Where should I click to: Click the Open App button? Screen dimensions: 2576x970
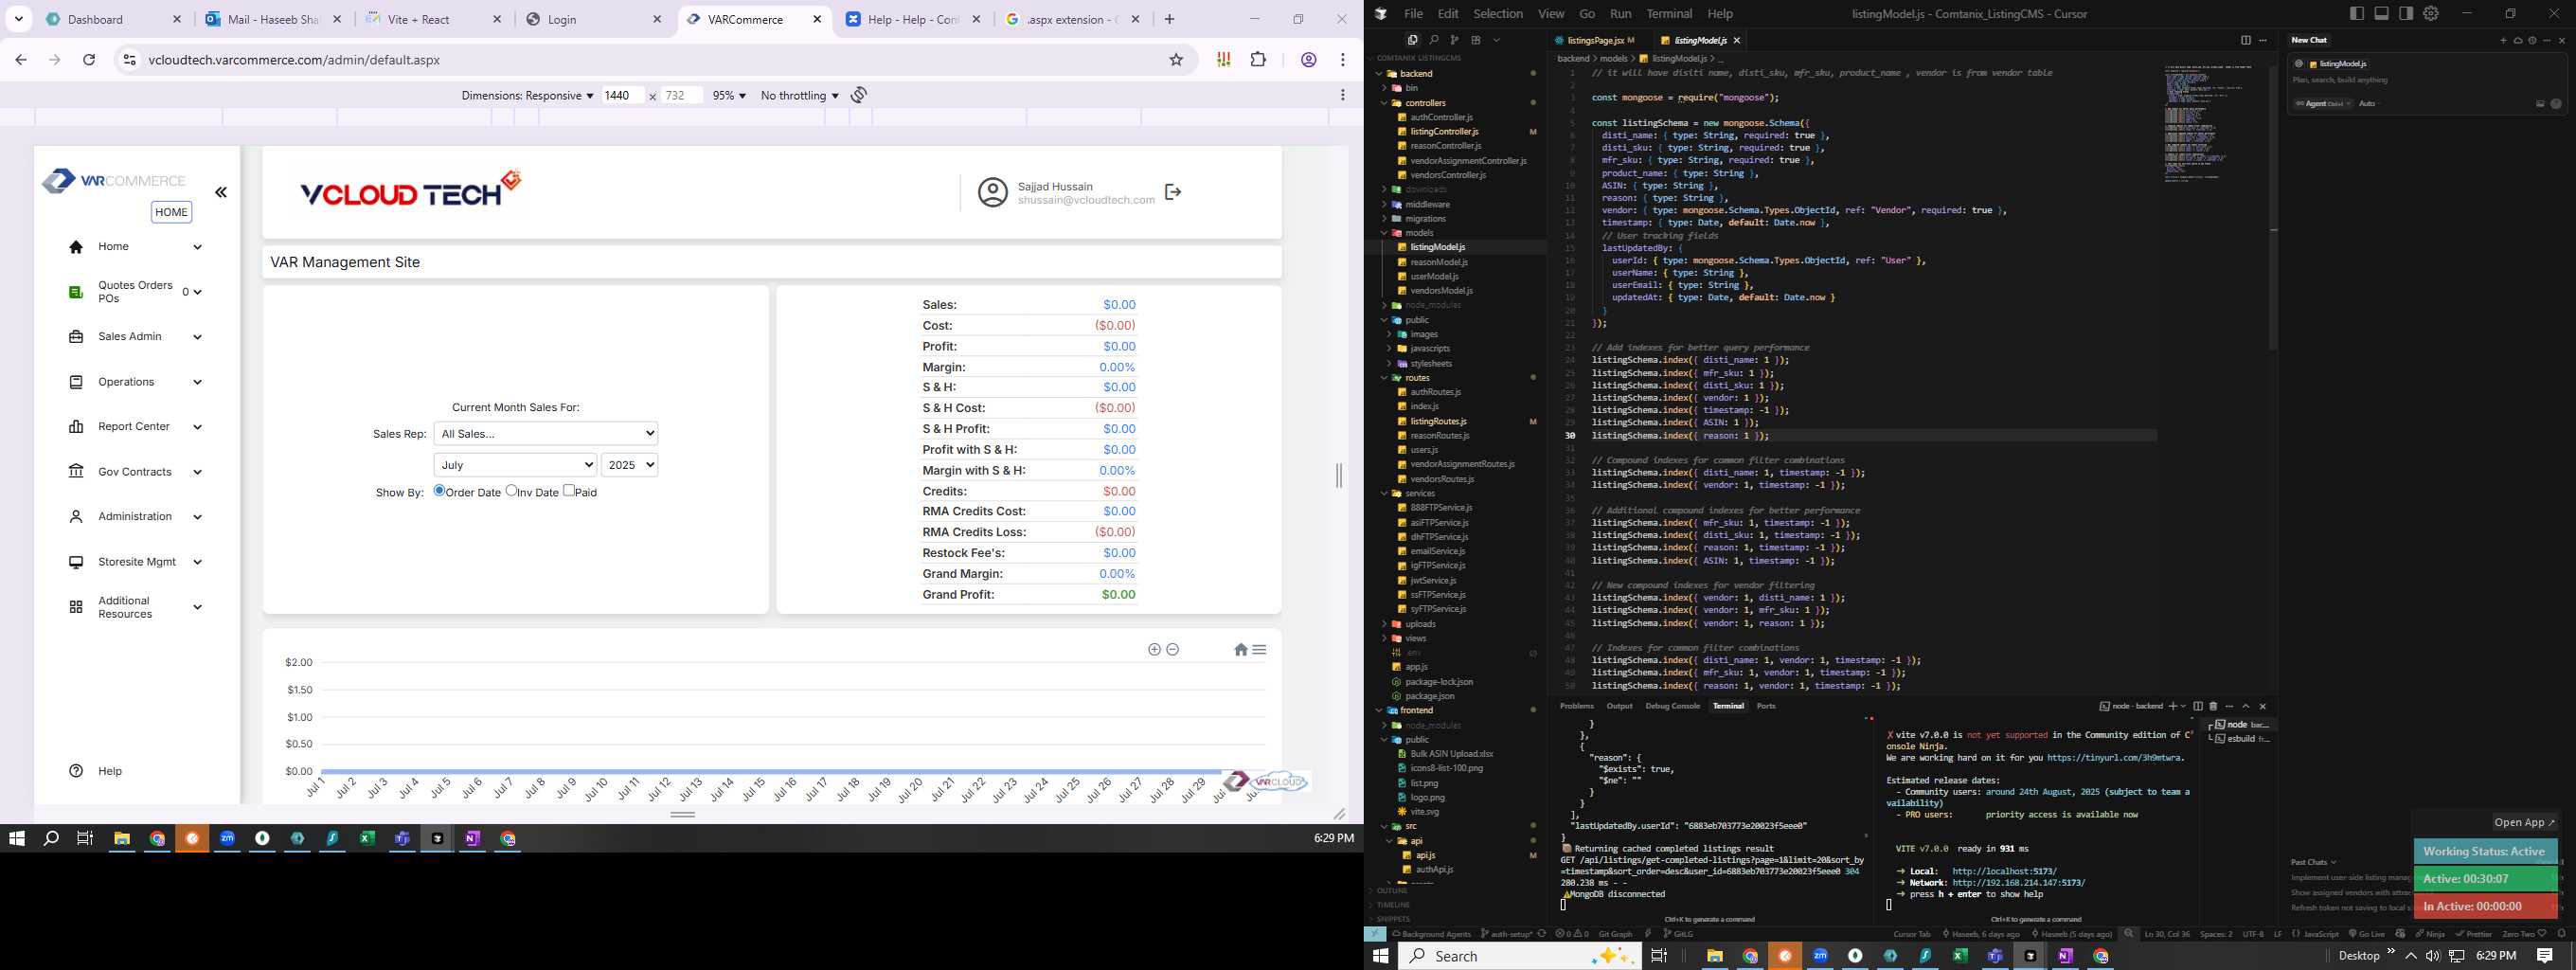[2524, 822]
